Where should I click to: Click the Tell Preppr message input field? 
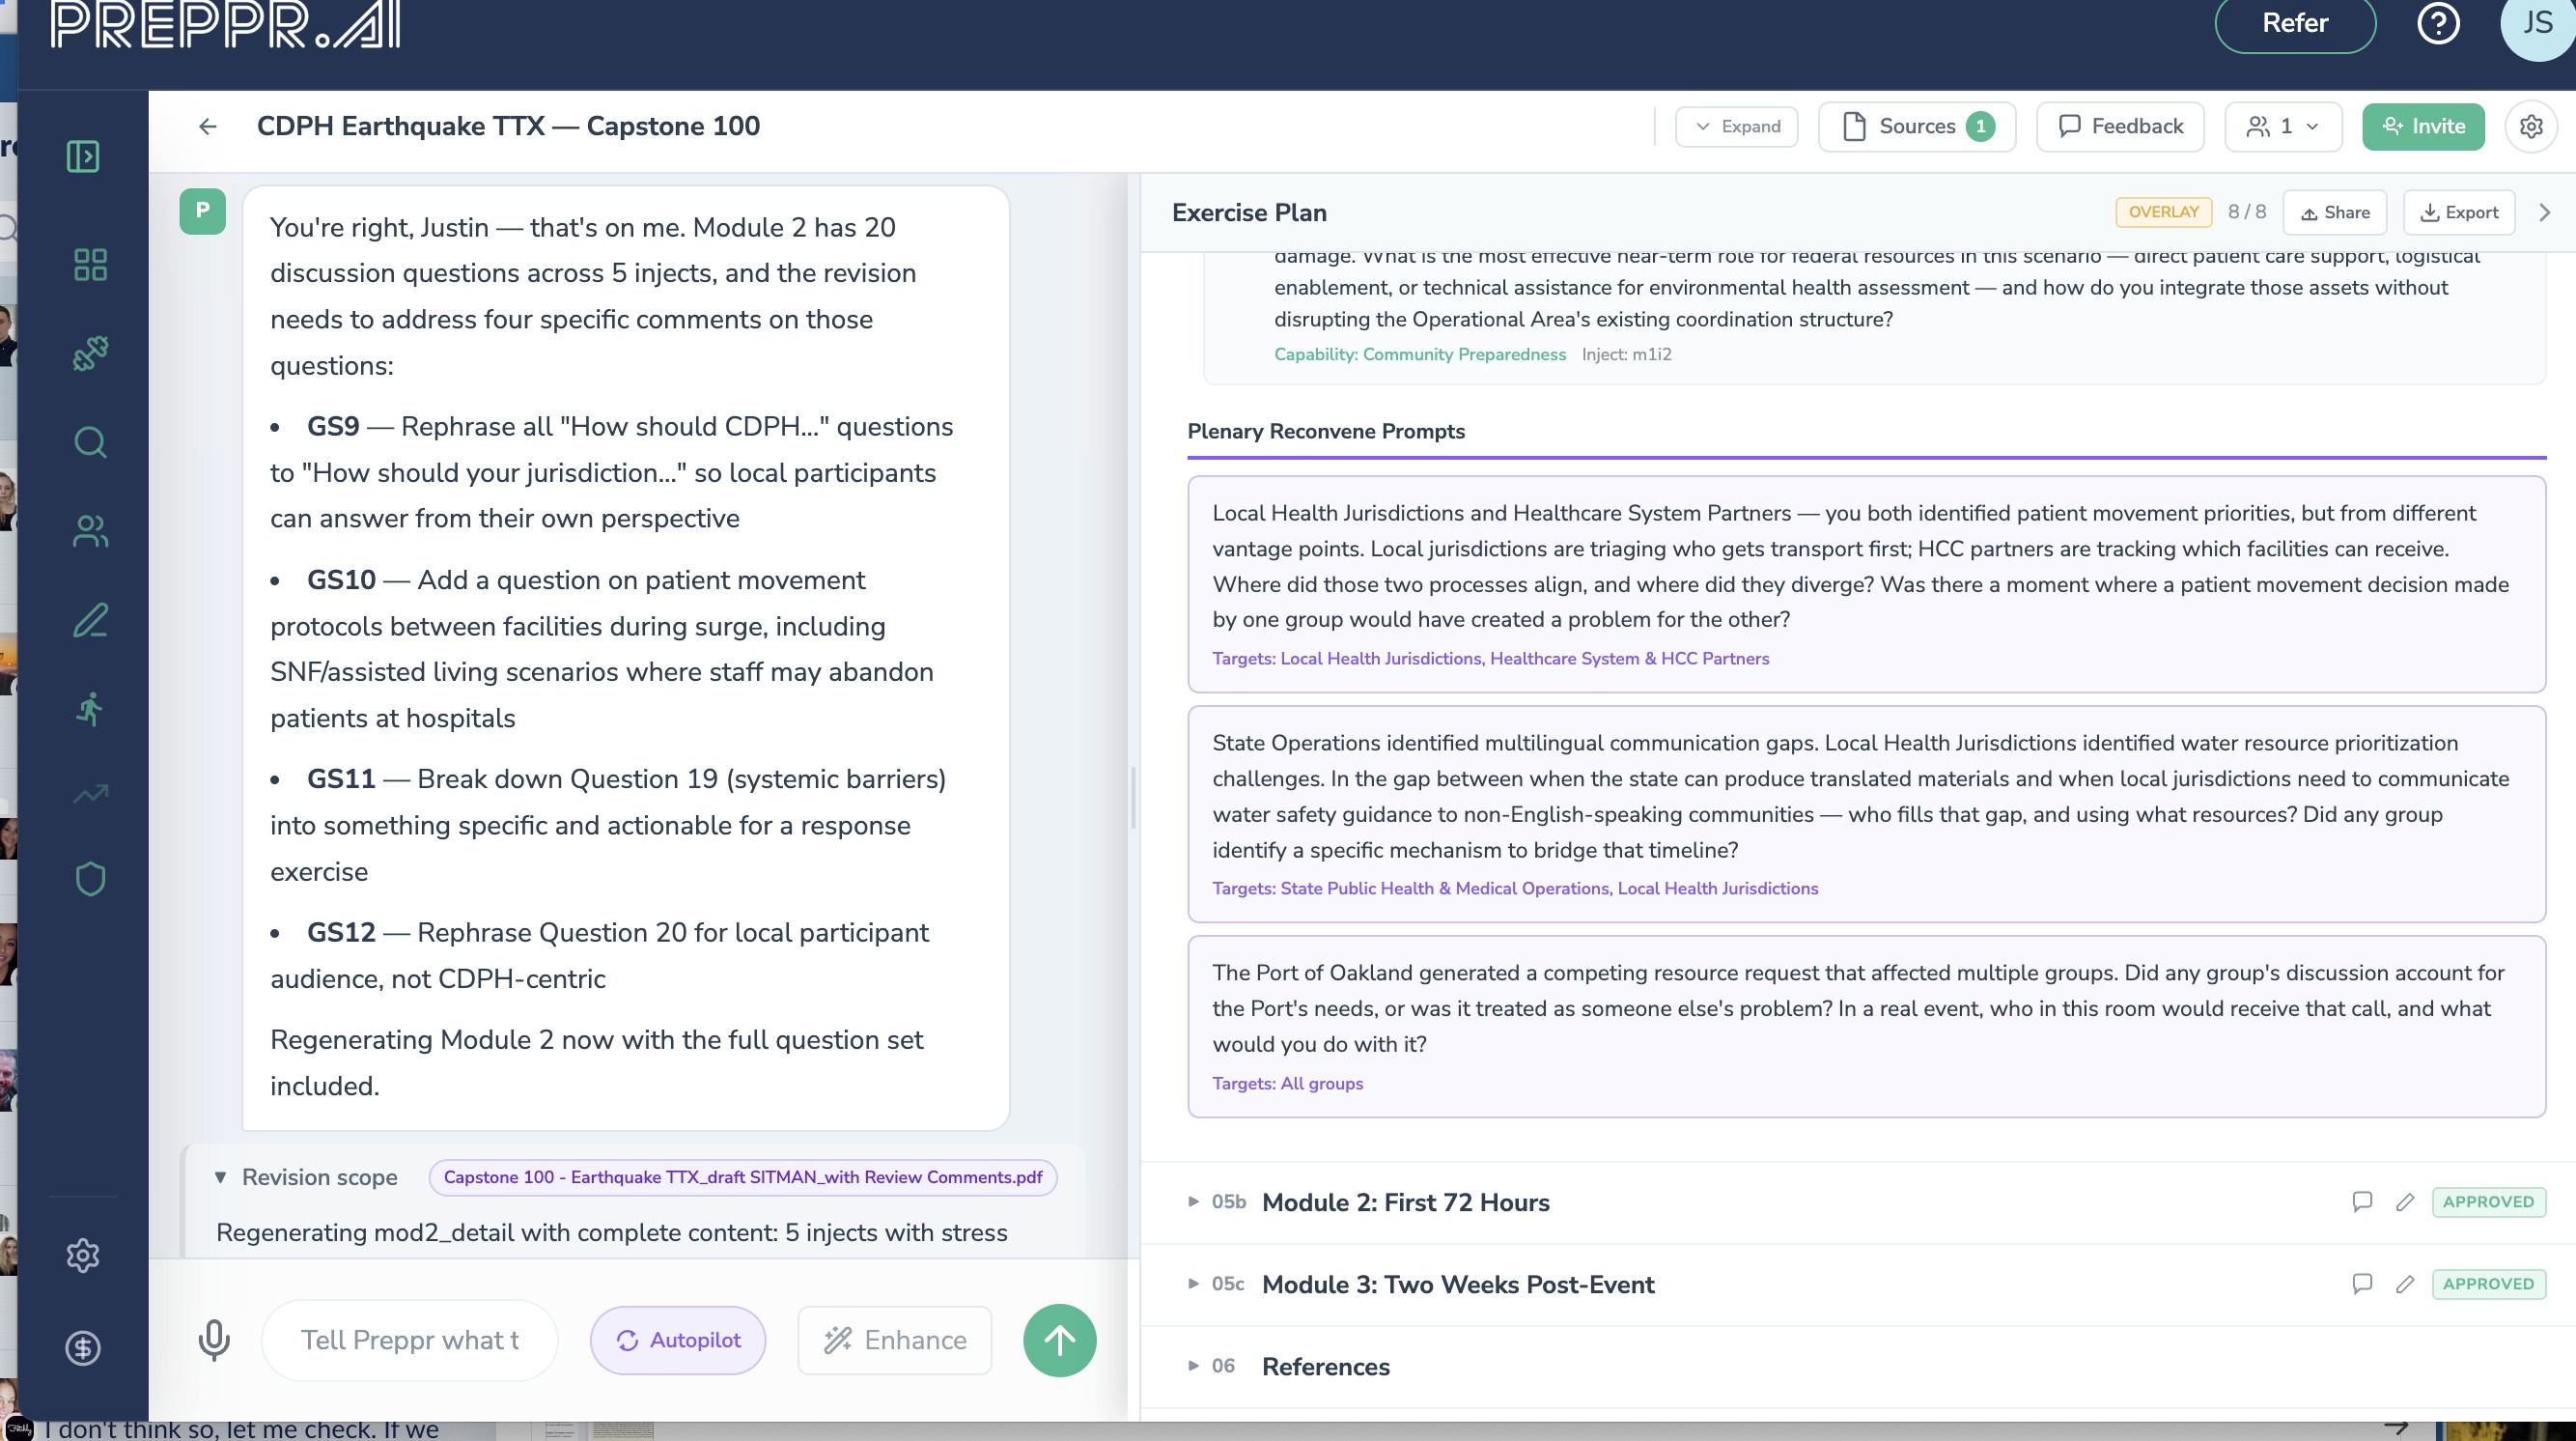[410, 1340]
